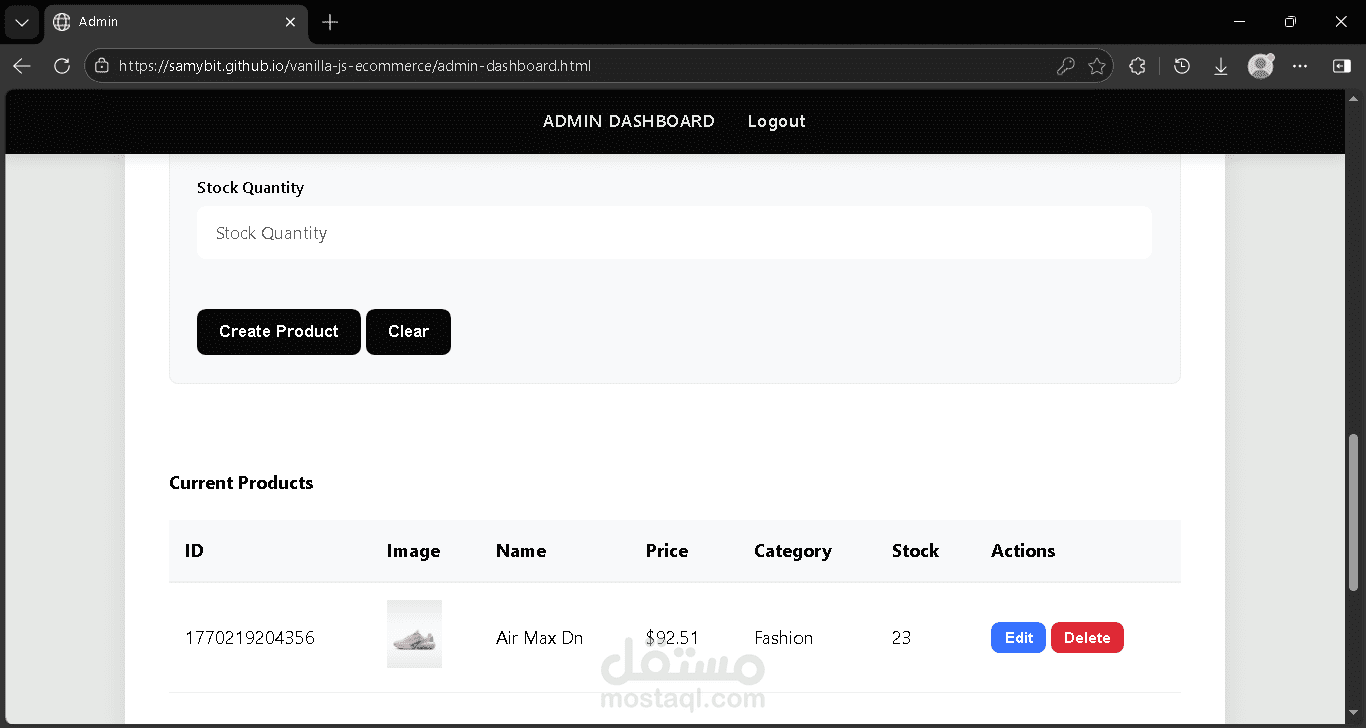
Task: Click the Logout navigation link
Action: pyautogui.click(x=776, y=121)
